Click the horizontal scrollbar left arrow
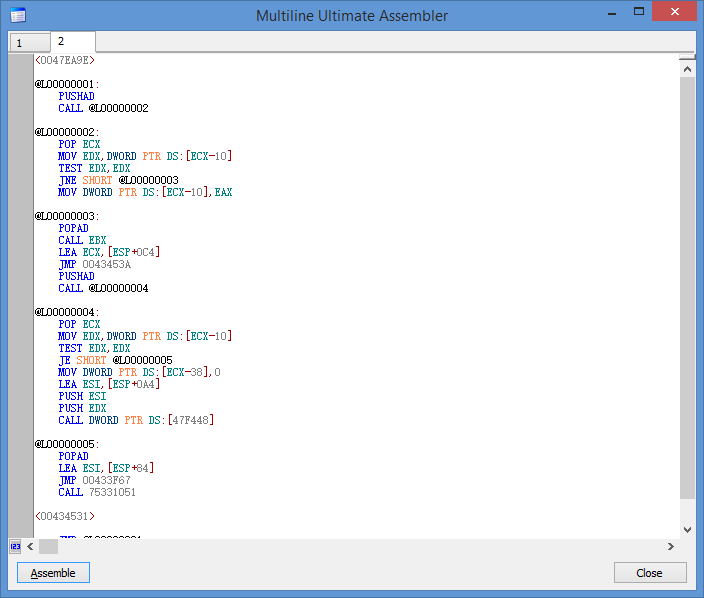 click(x=30, y=546)
